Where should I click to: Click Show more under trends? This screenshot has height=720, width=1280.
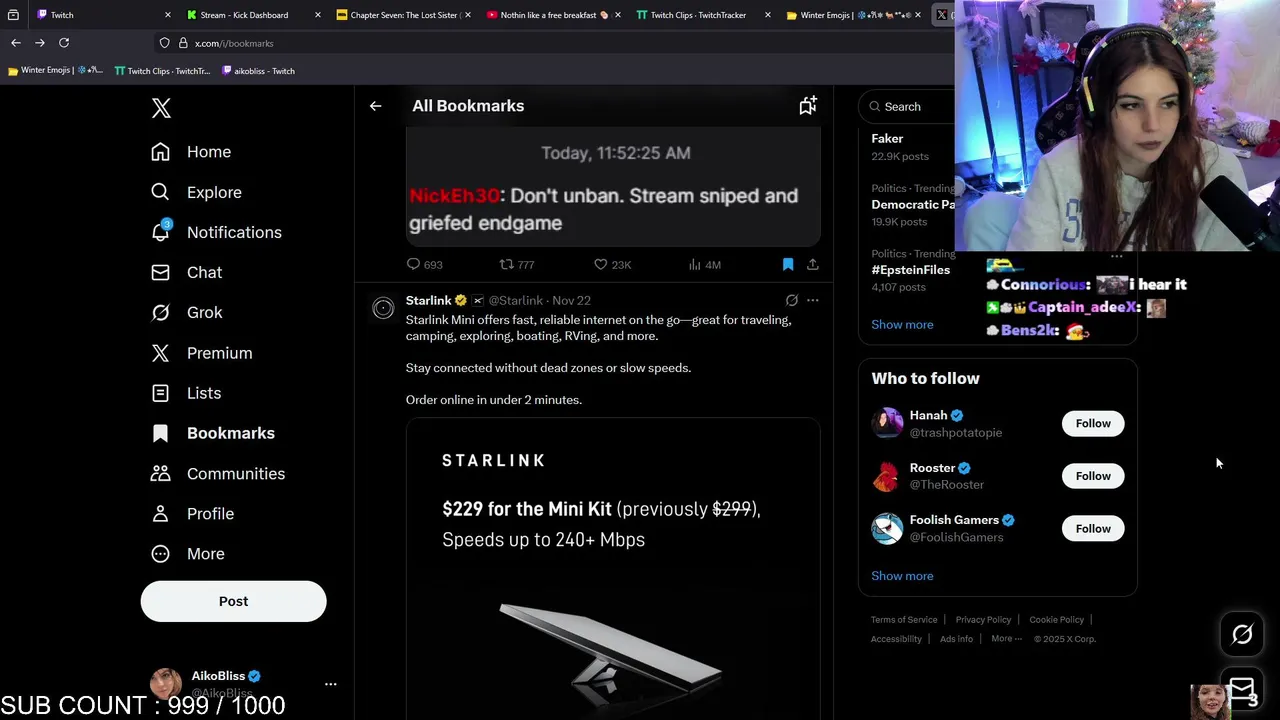(x=902, y=324)
